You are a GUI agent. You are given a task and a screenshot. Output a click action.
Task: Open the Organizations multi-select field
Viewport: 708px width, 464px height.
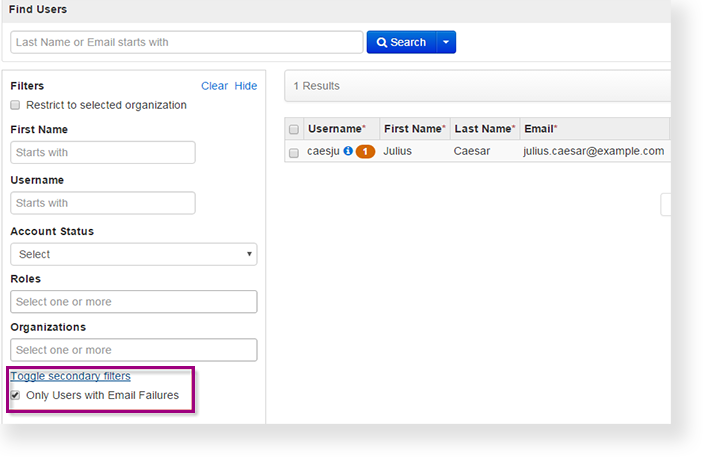pos(133,350)
